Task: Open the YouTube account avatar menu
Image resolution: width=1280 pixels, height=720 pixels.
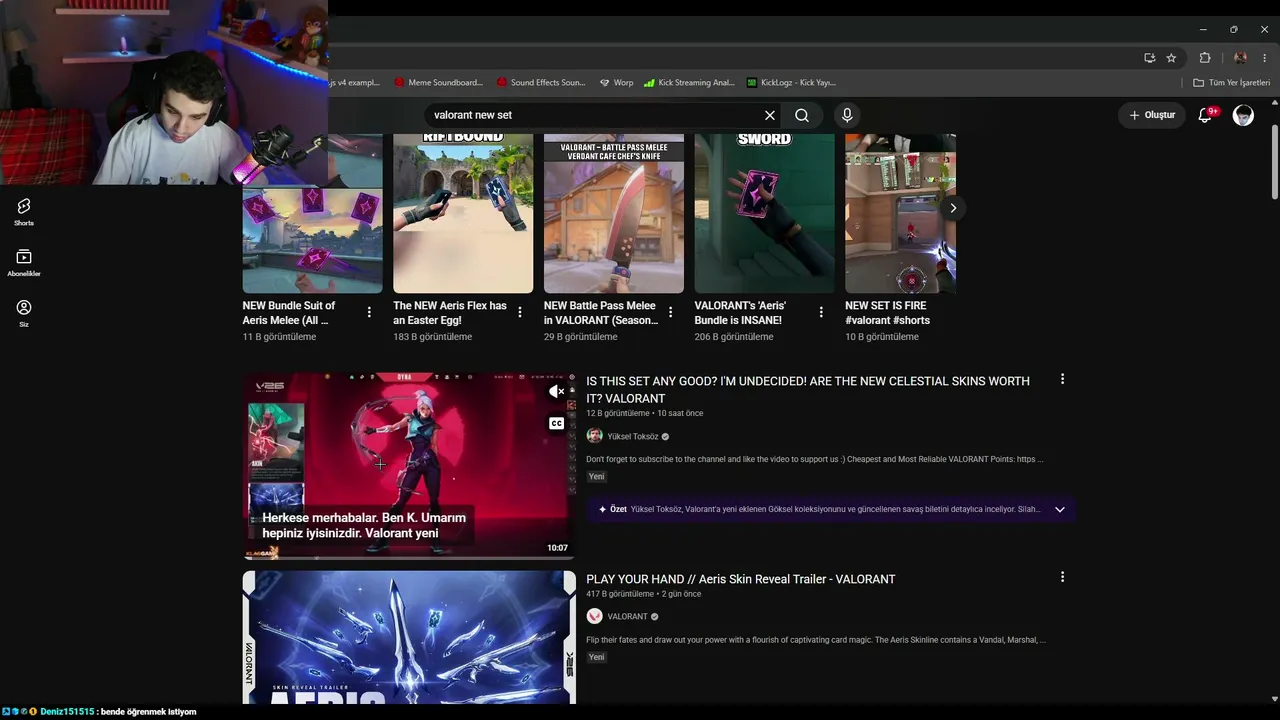Action: 1243,115
